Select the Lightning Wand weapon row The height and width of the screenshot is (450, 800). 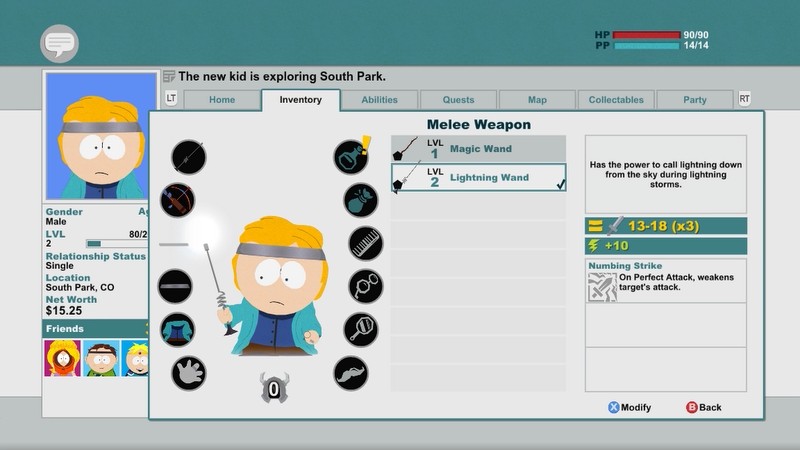point(479,178)
